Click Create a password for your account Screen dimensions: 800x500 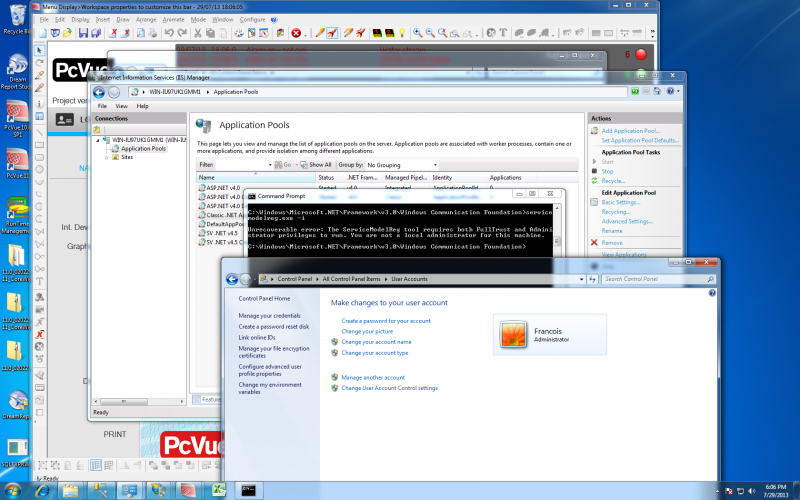click(386, 321)
